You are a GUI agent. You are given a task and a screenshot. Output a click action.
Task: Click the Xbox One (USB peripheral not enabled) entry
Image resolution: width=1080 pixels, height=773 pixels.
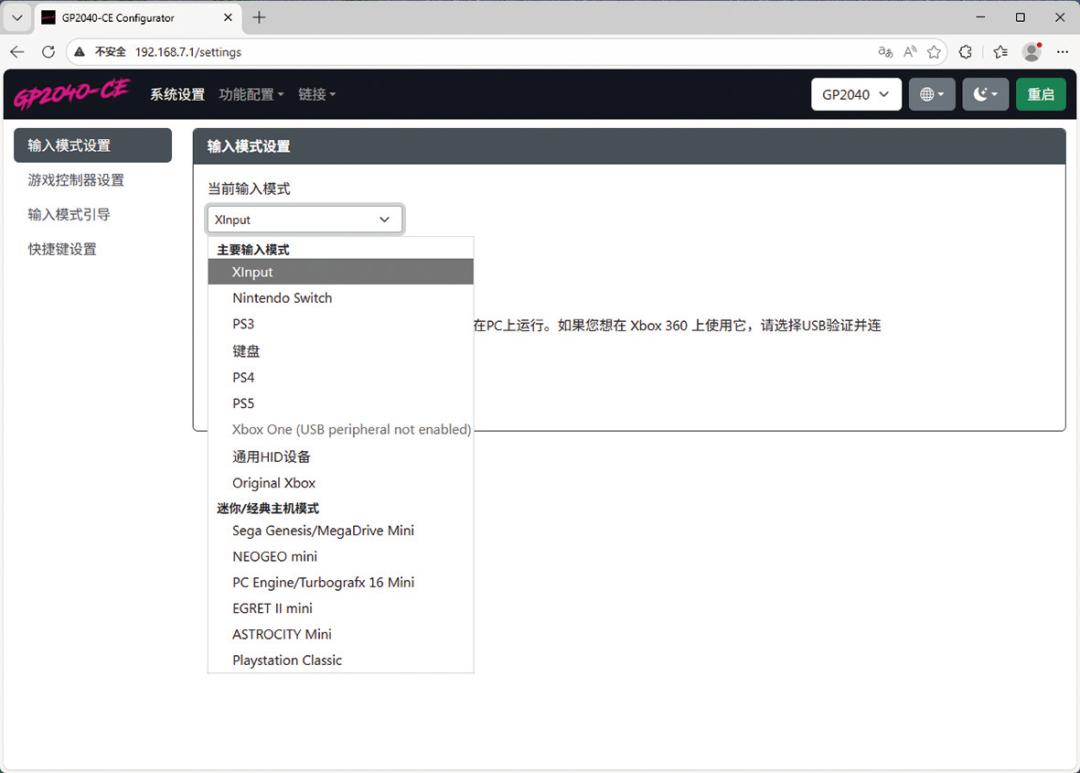coord(340,429)
